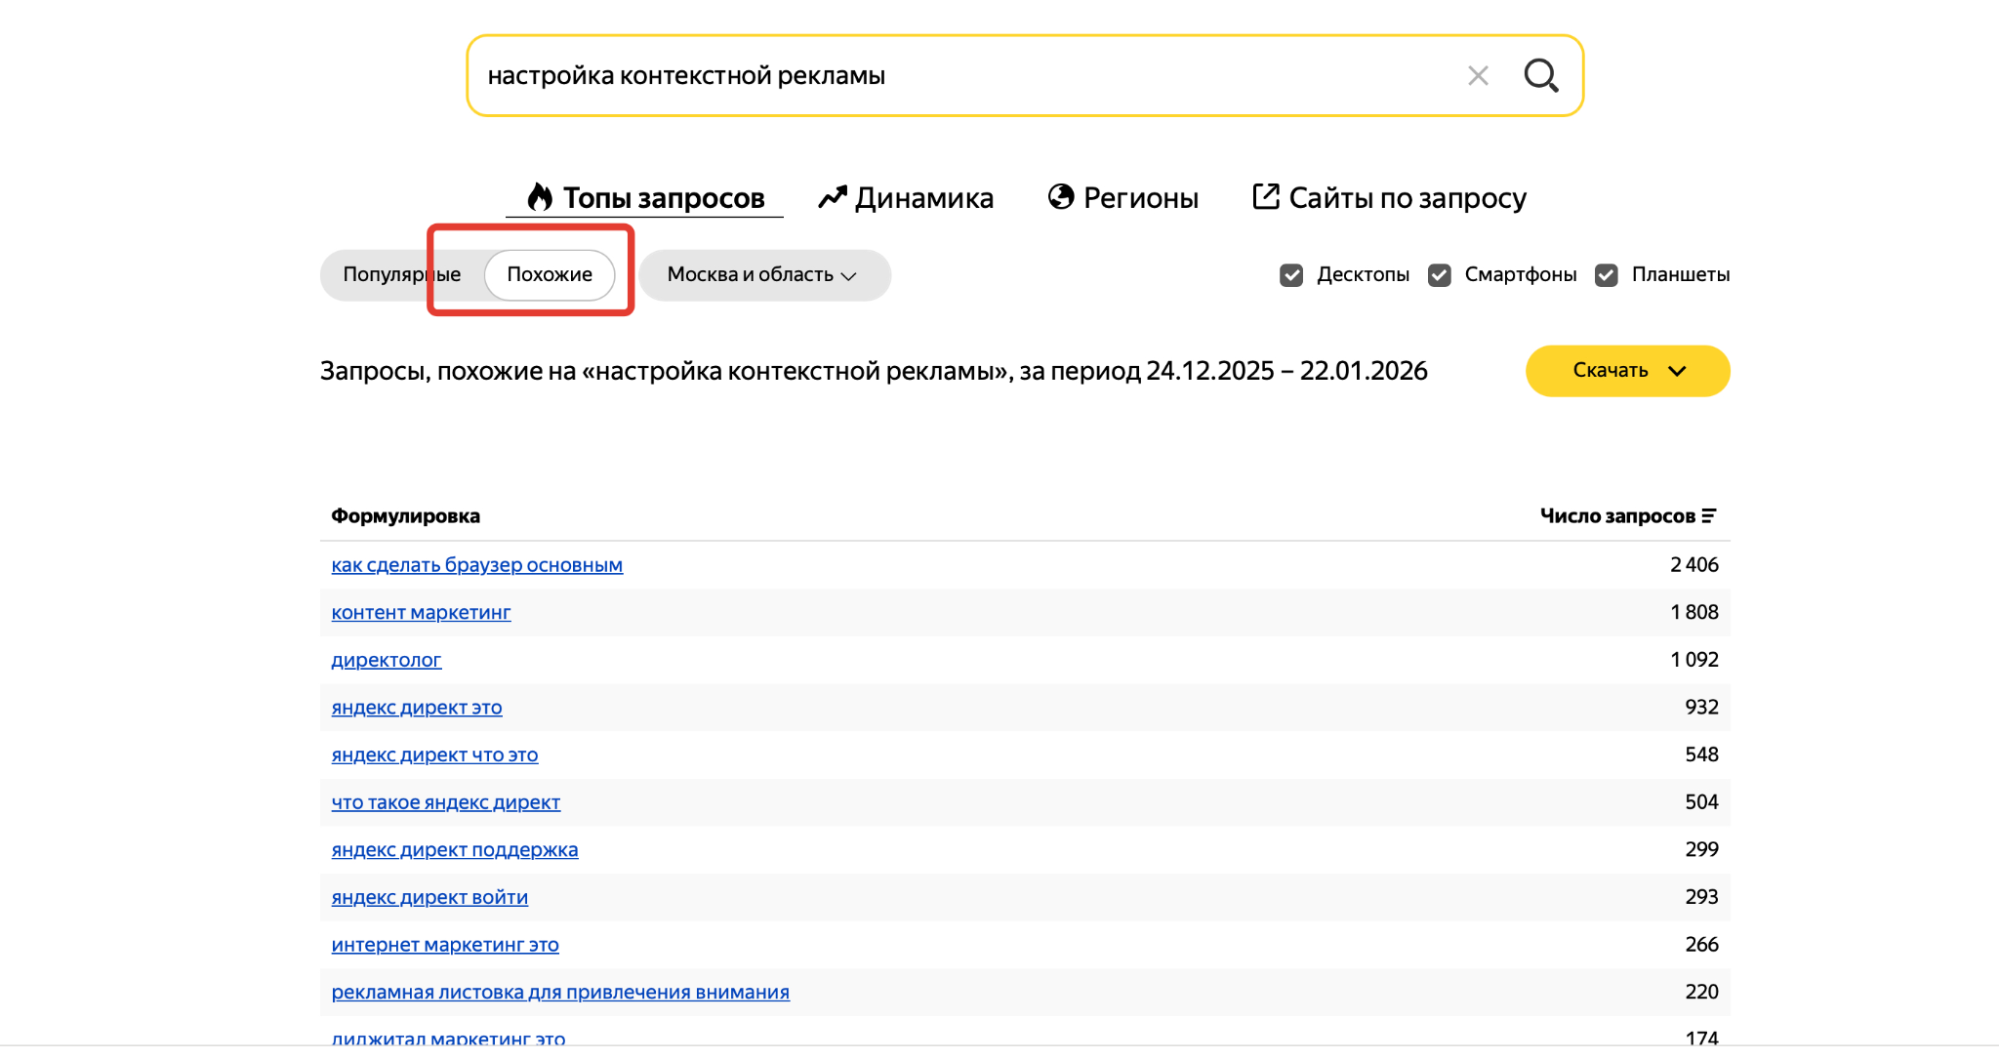Open the download options via the Скачать chevron
The height and width of the screenshot is (1048, 1999).
click(1678, 371)
